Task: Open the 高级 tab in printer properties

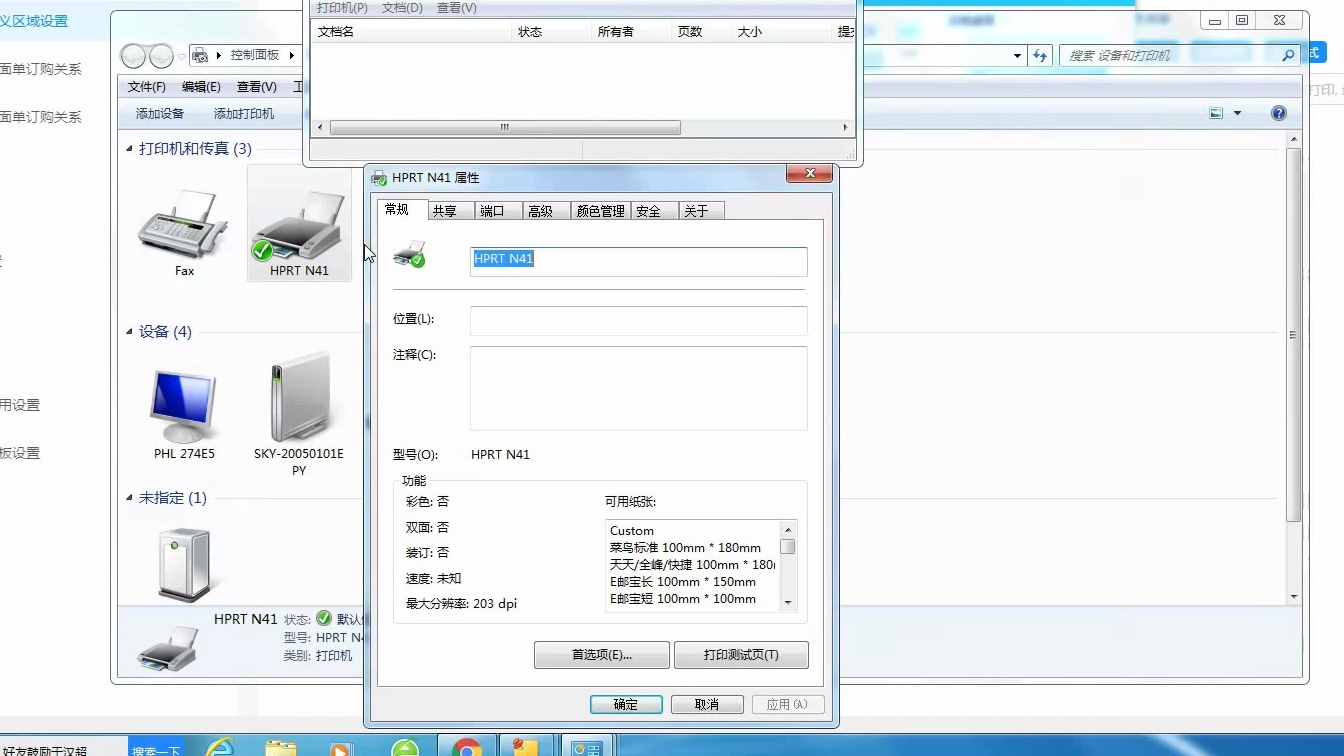Action: click(540, 211)
